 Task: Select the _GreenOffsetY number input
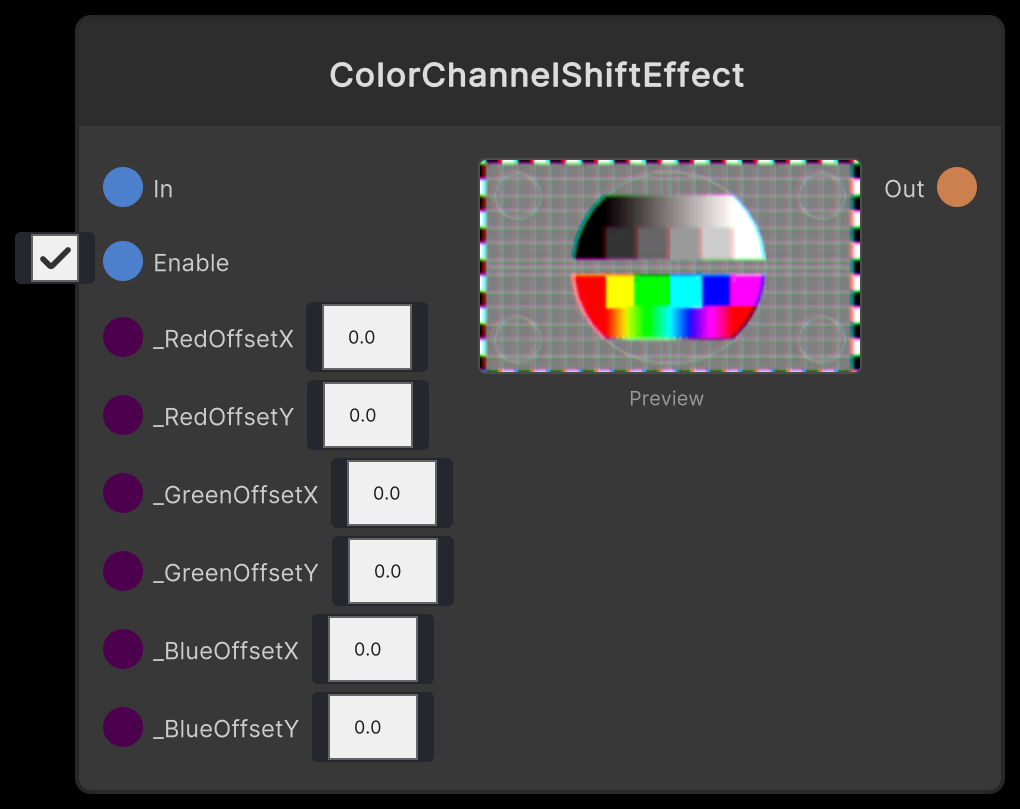coord(392,571)
